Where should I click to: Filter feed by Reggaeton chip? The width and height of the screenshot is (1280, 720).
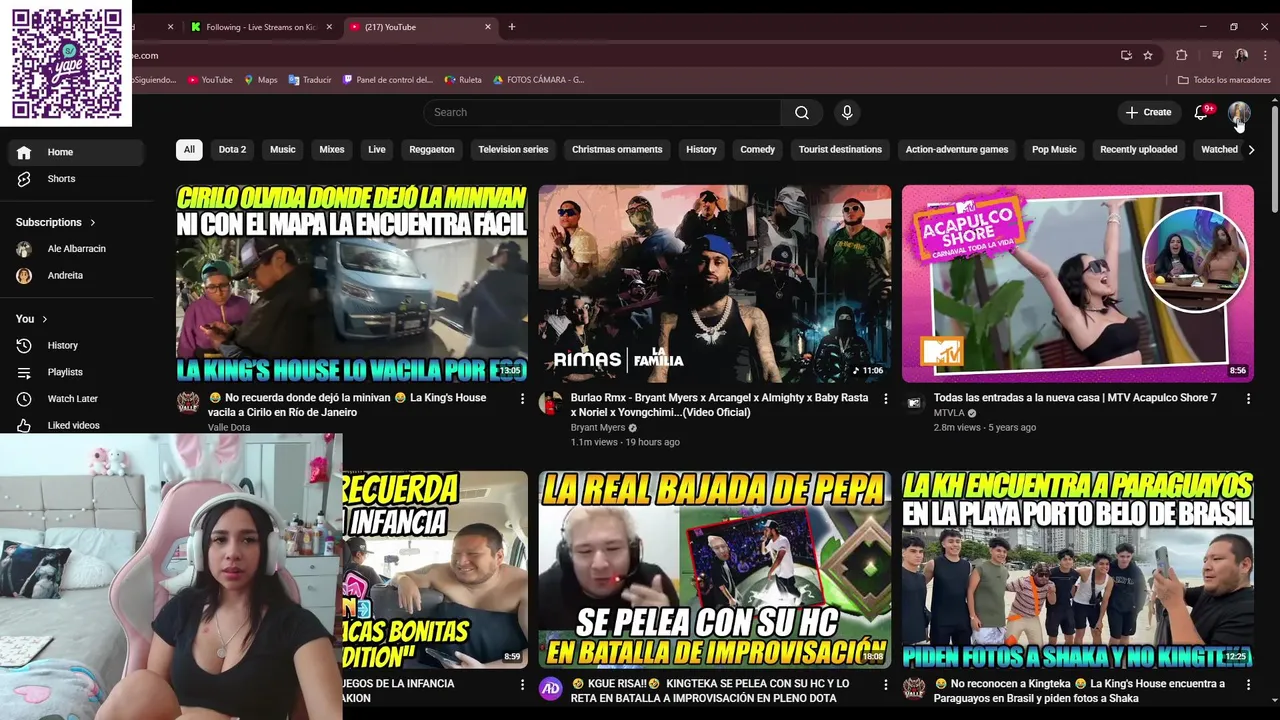(432, 150)
